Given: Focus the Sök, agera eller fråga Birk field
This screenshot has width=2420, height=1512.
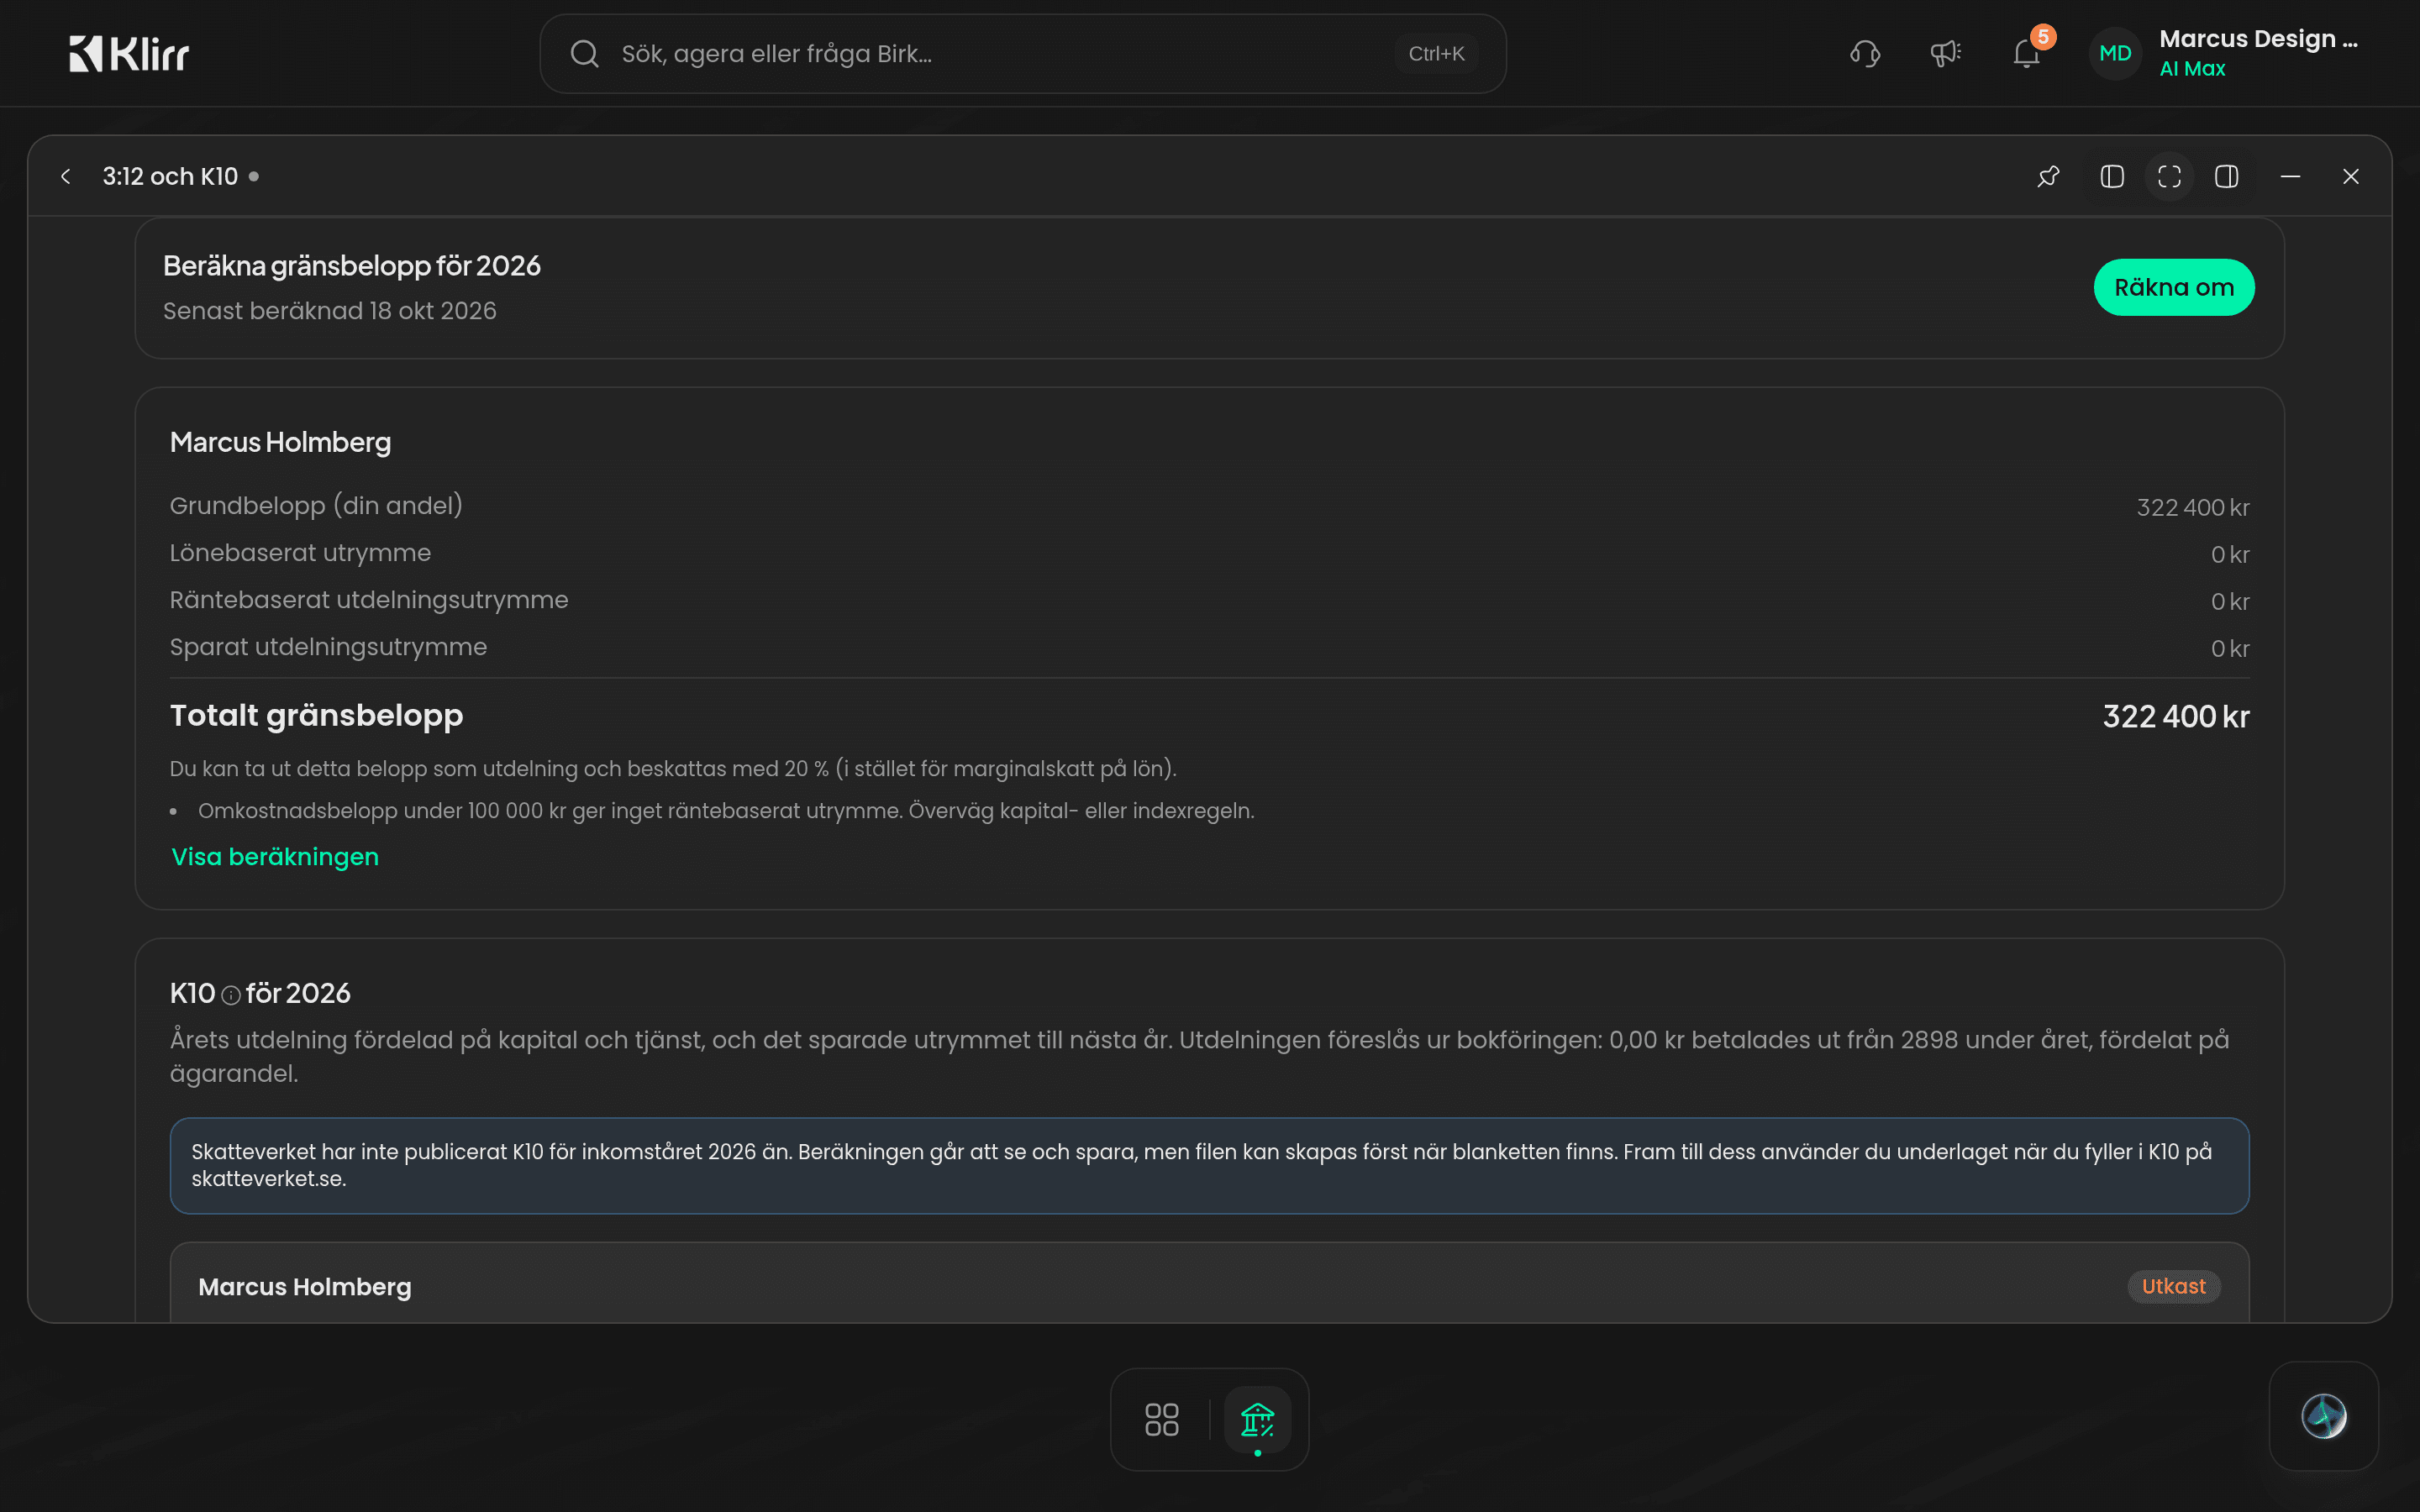Looking at the screenshot, I should point(1022,54).
